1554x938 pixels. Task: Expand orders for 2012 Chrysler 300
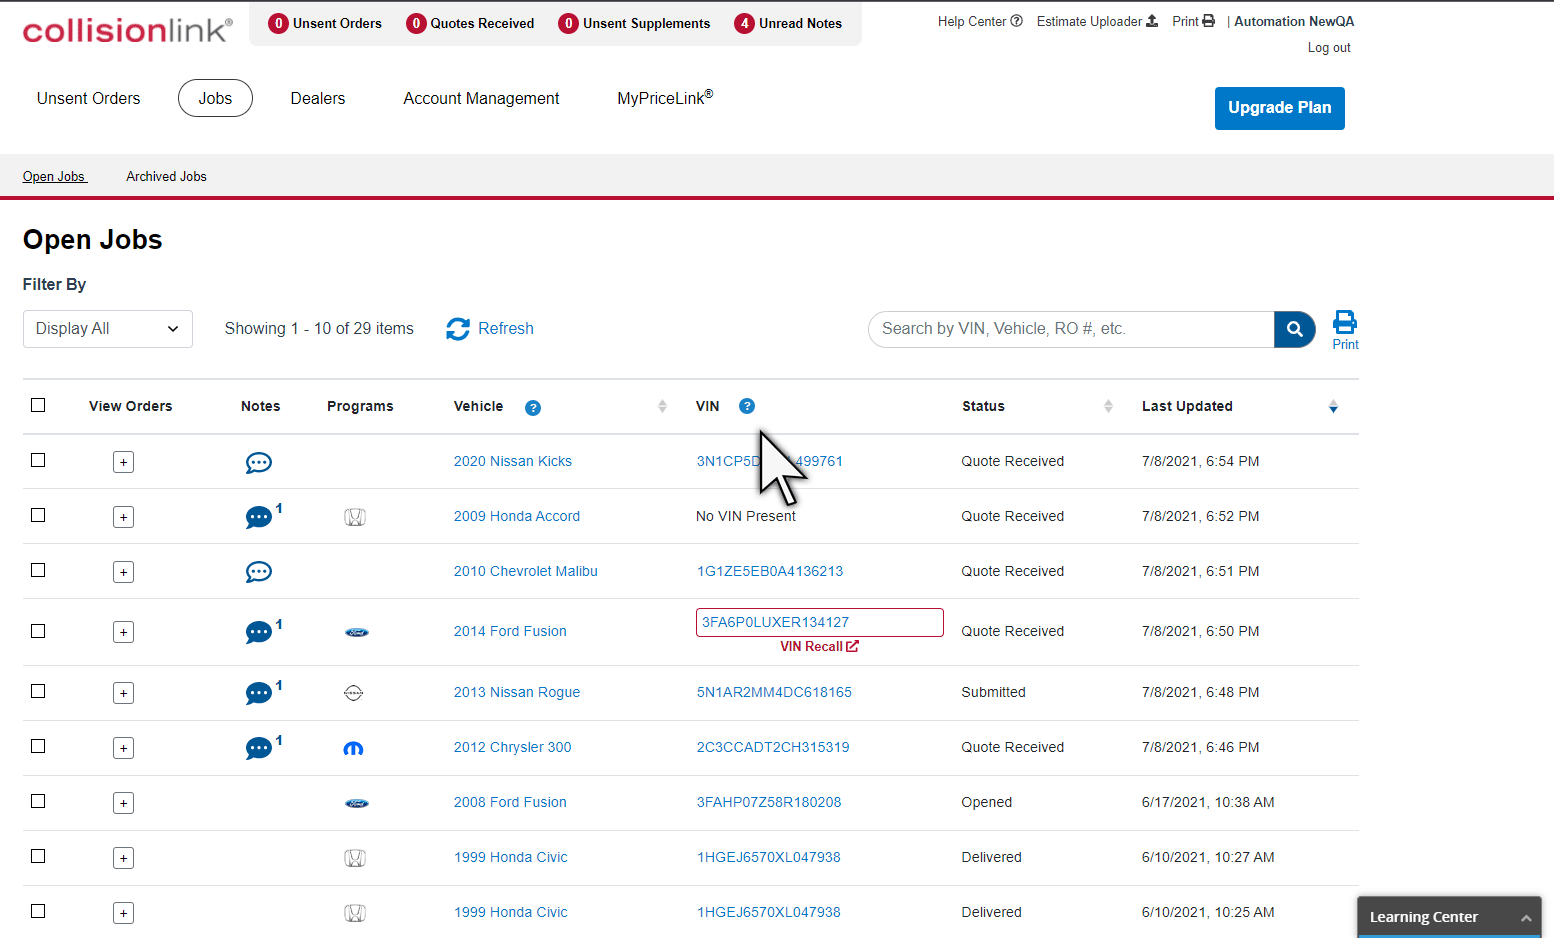point(123,748)
